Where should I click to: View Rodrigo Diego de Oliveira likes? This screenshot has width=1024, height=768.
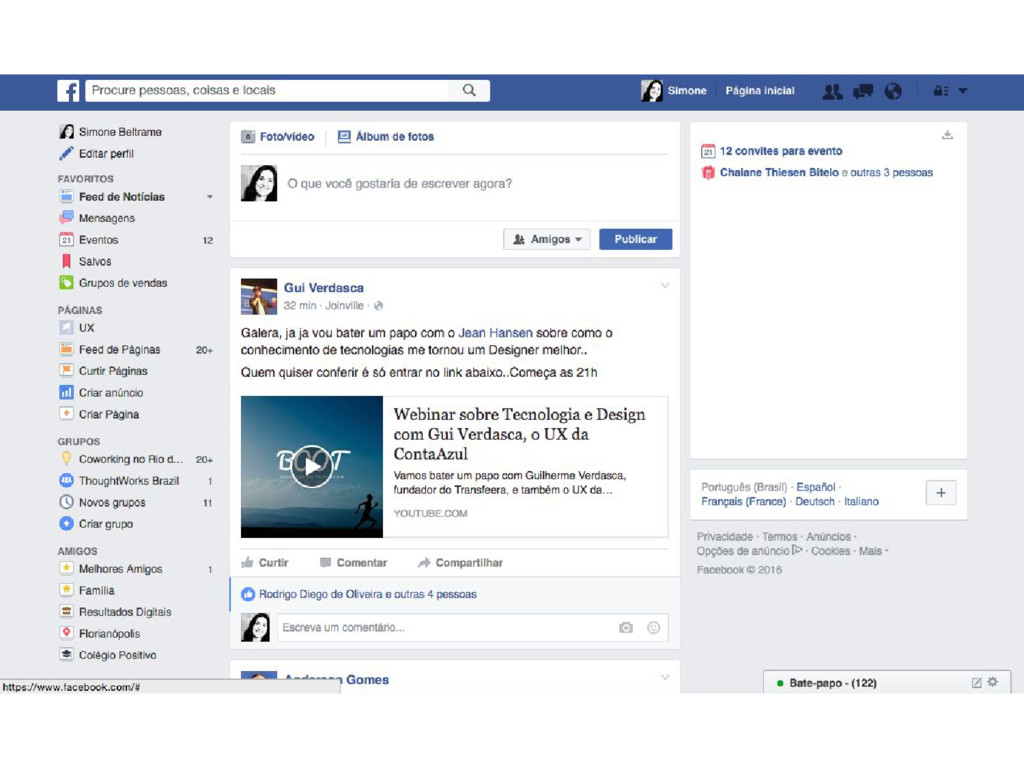368,594
